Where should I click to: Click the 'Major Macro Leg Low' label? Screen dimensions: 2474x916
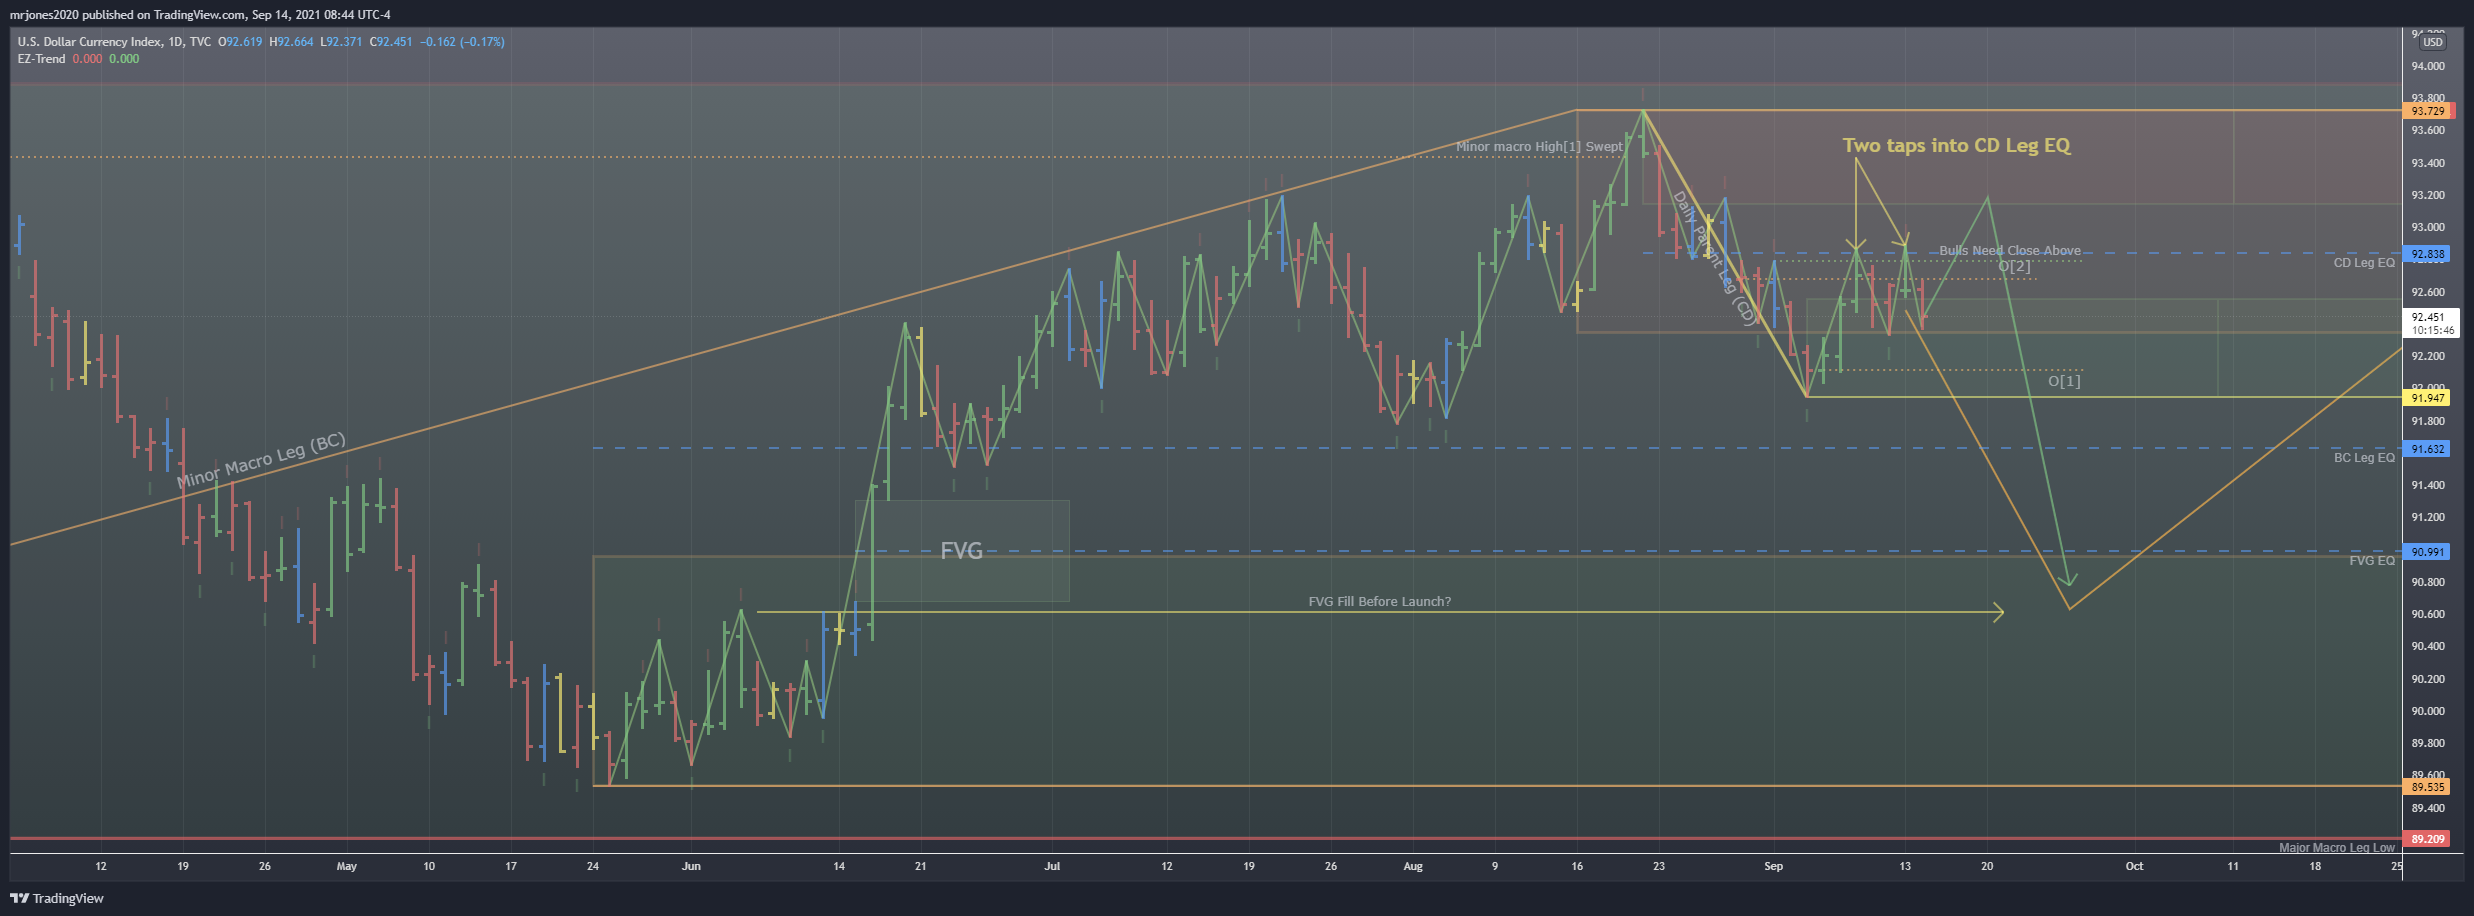coord(2337,848)
